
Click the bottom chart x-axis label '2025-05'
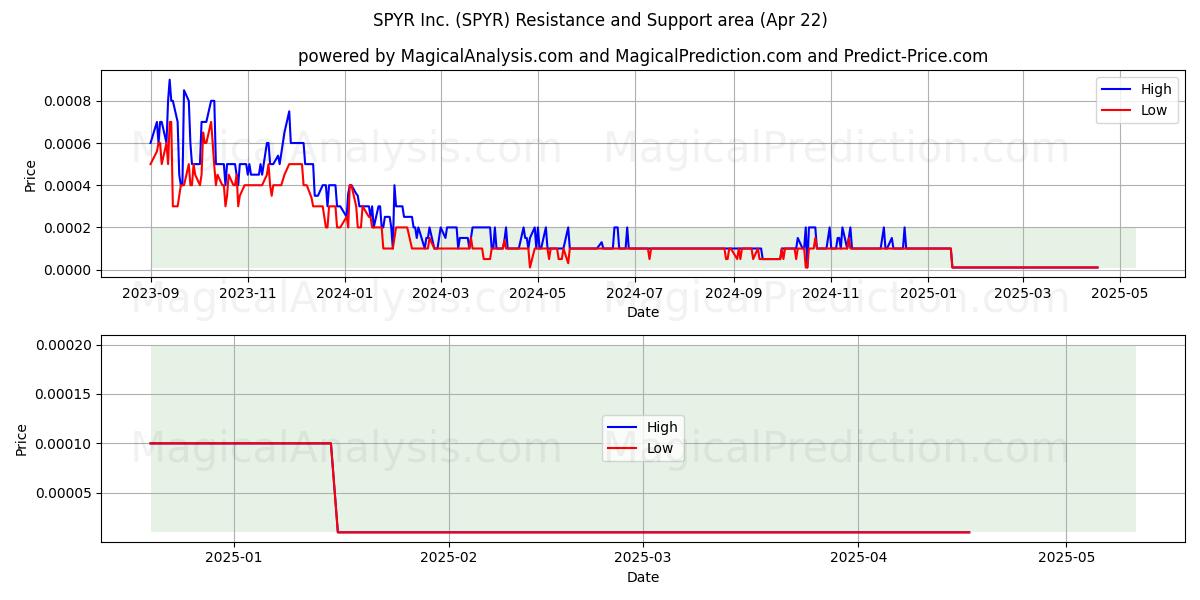(x=1066, y=558)
